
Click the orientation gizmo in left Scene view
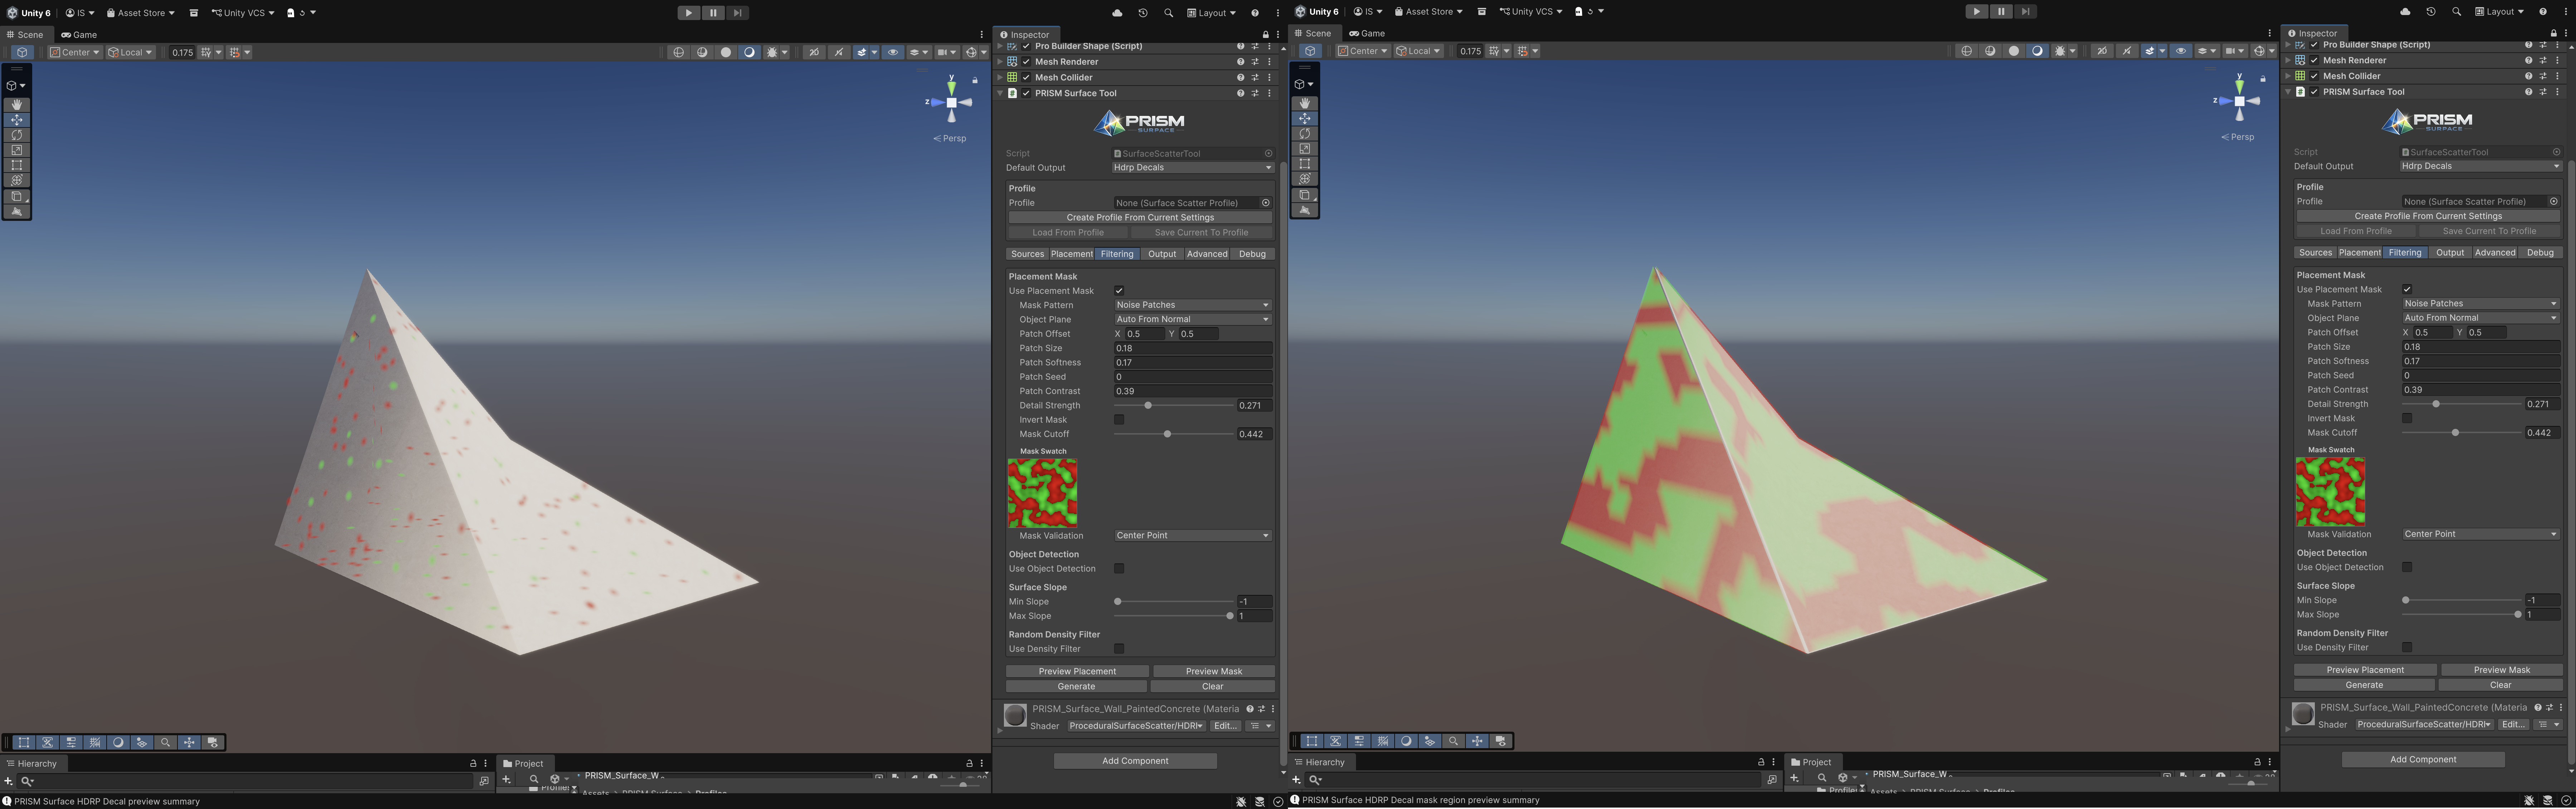tap(951, 102)
